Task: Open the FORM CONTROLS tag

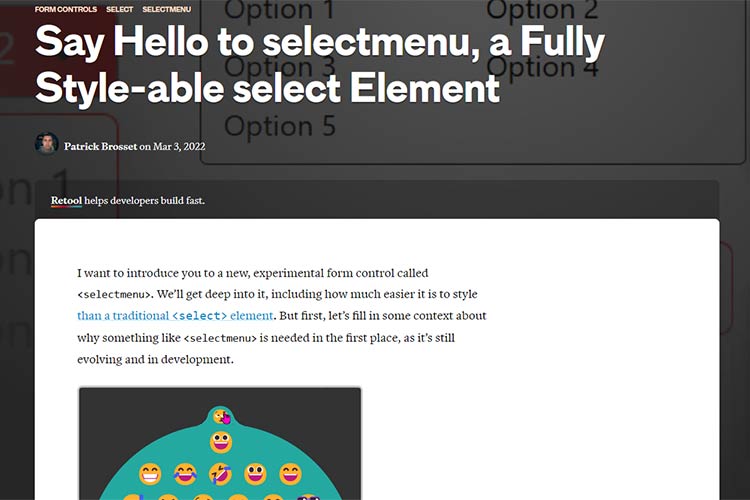Action: pos(66,9)
